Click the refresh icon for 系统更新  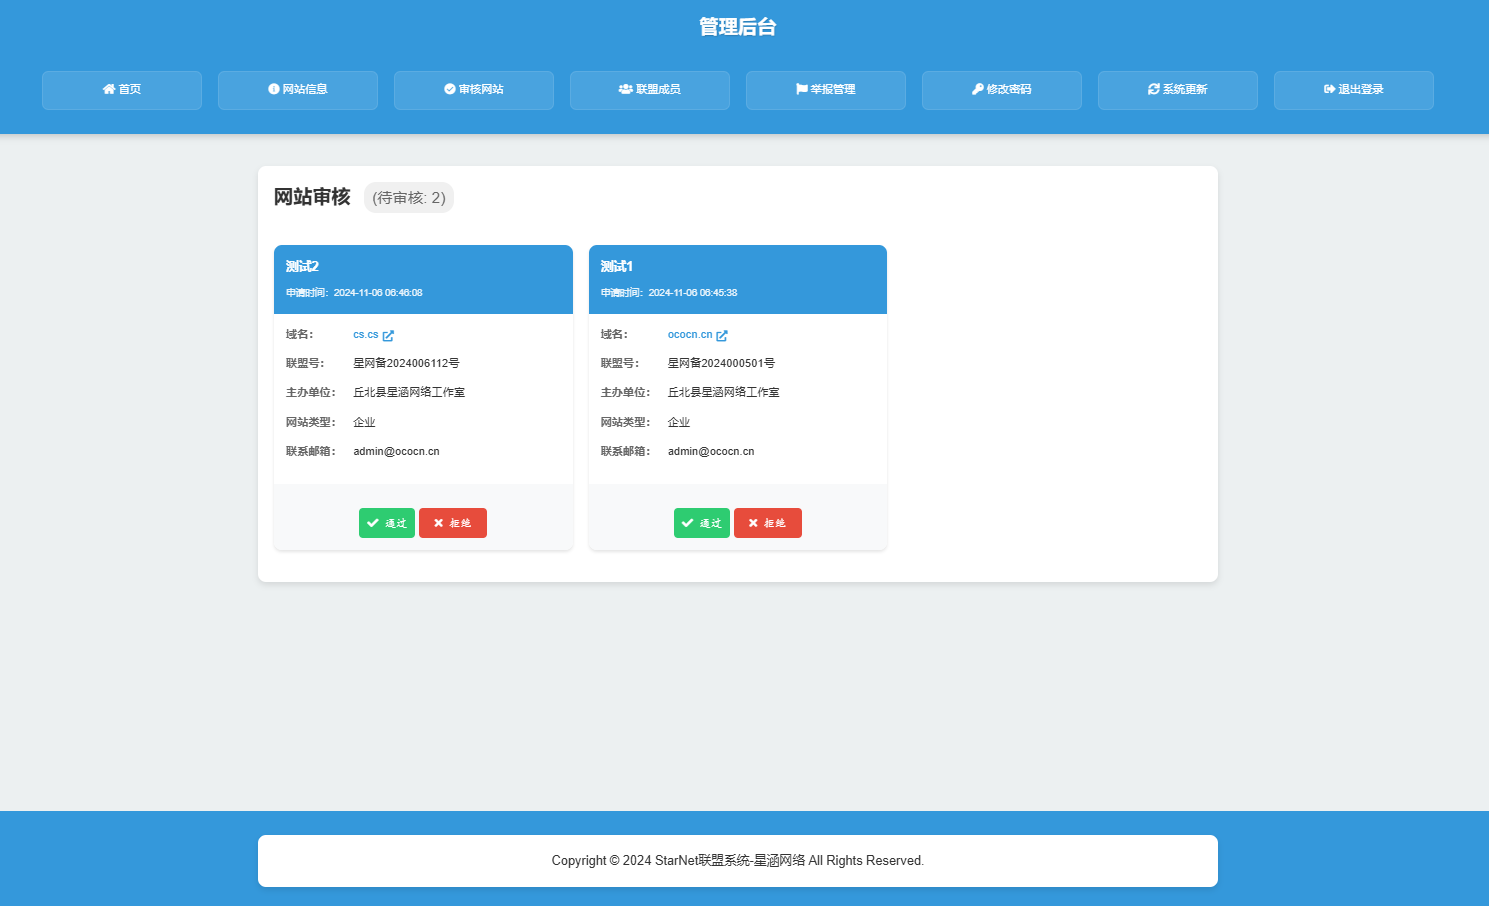1153,90
